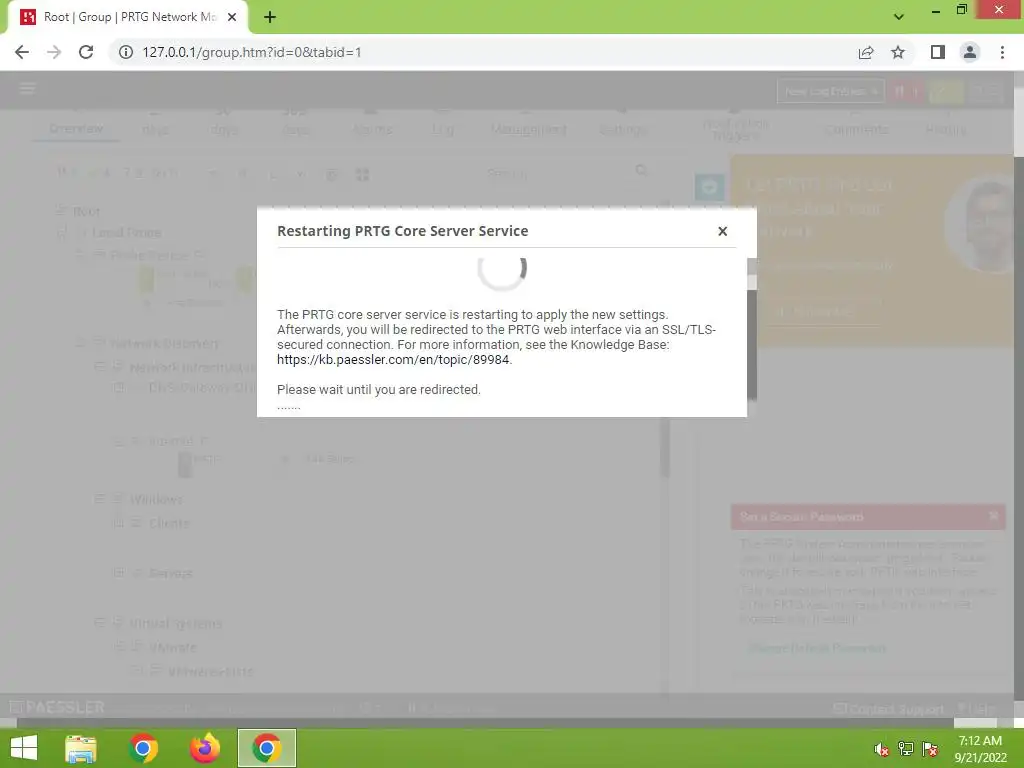The height and width of the screenshot is (768, 1024).
Task: Open the kb.paessler.com topic 89984 link
Action: (392, 360)
